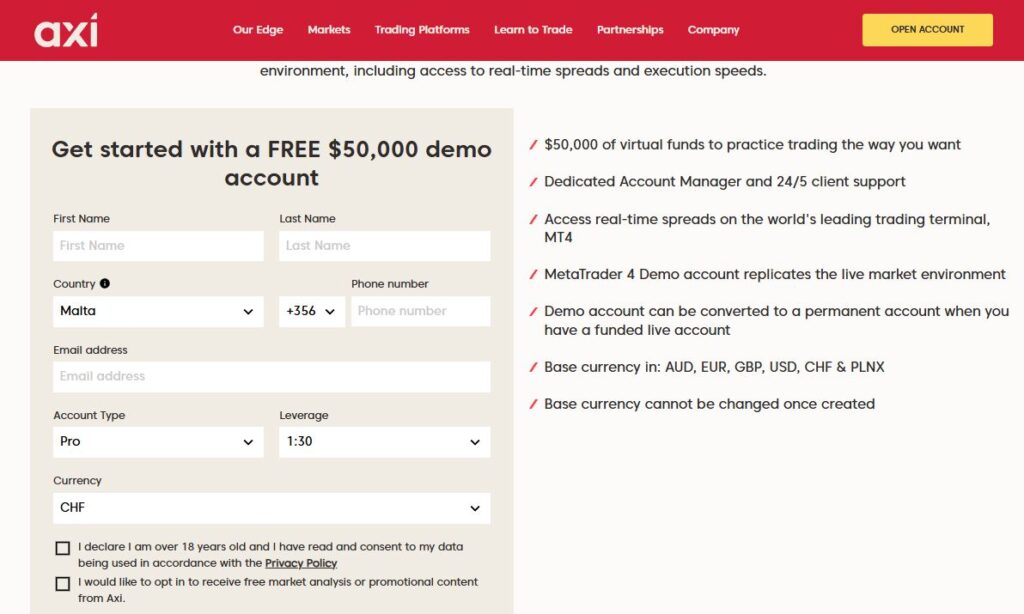Click the Country info icon
This screenshot has height=614, width=1024.
click(x=105, y=284)
